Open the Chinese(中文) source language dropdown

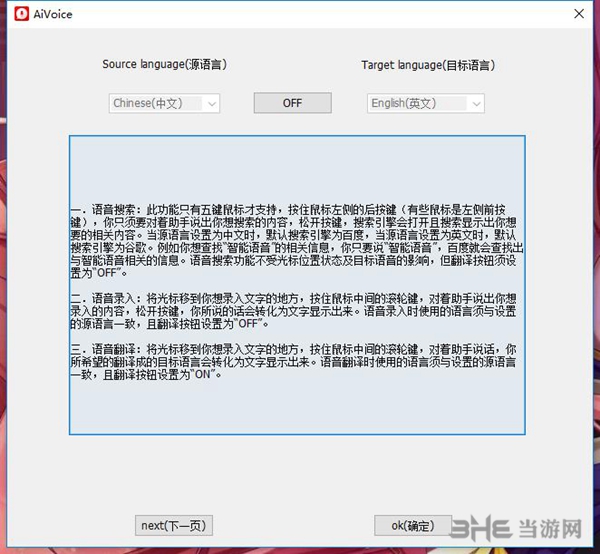click(156, 103)
